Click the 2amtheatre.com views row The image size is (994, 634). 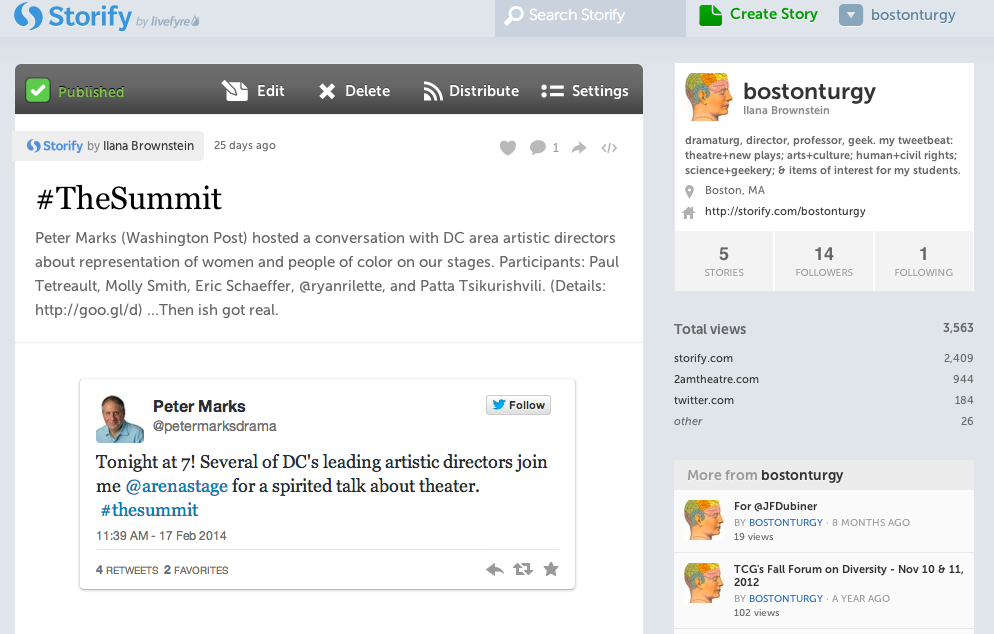coord(823,379)
